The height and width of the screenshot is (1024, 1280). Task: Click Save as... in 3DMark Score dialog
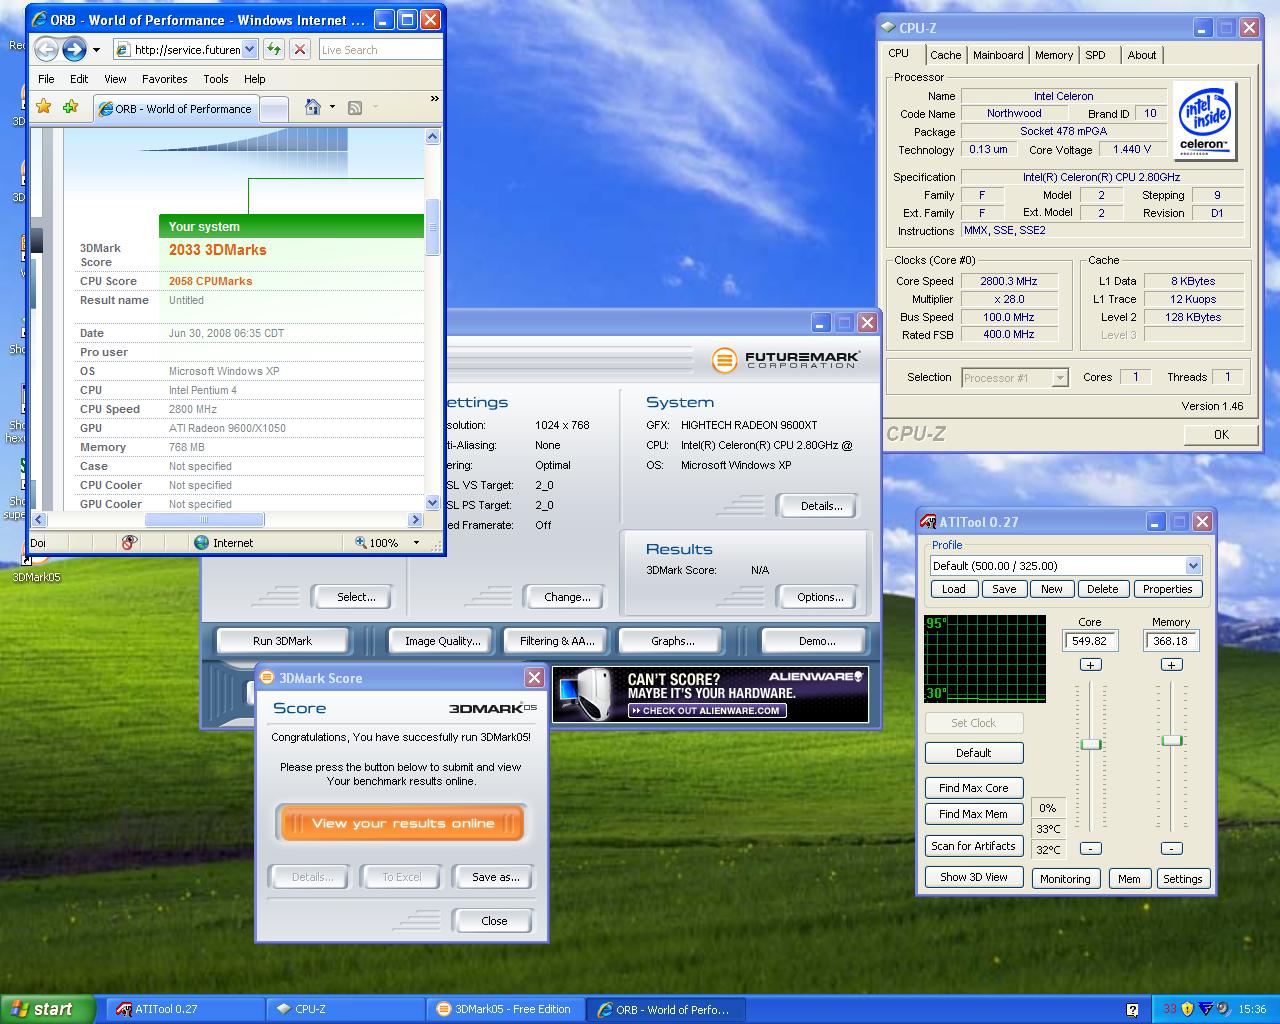495,877
